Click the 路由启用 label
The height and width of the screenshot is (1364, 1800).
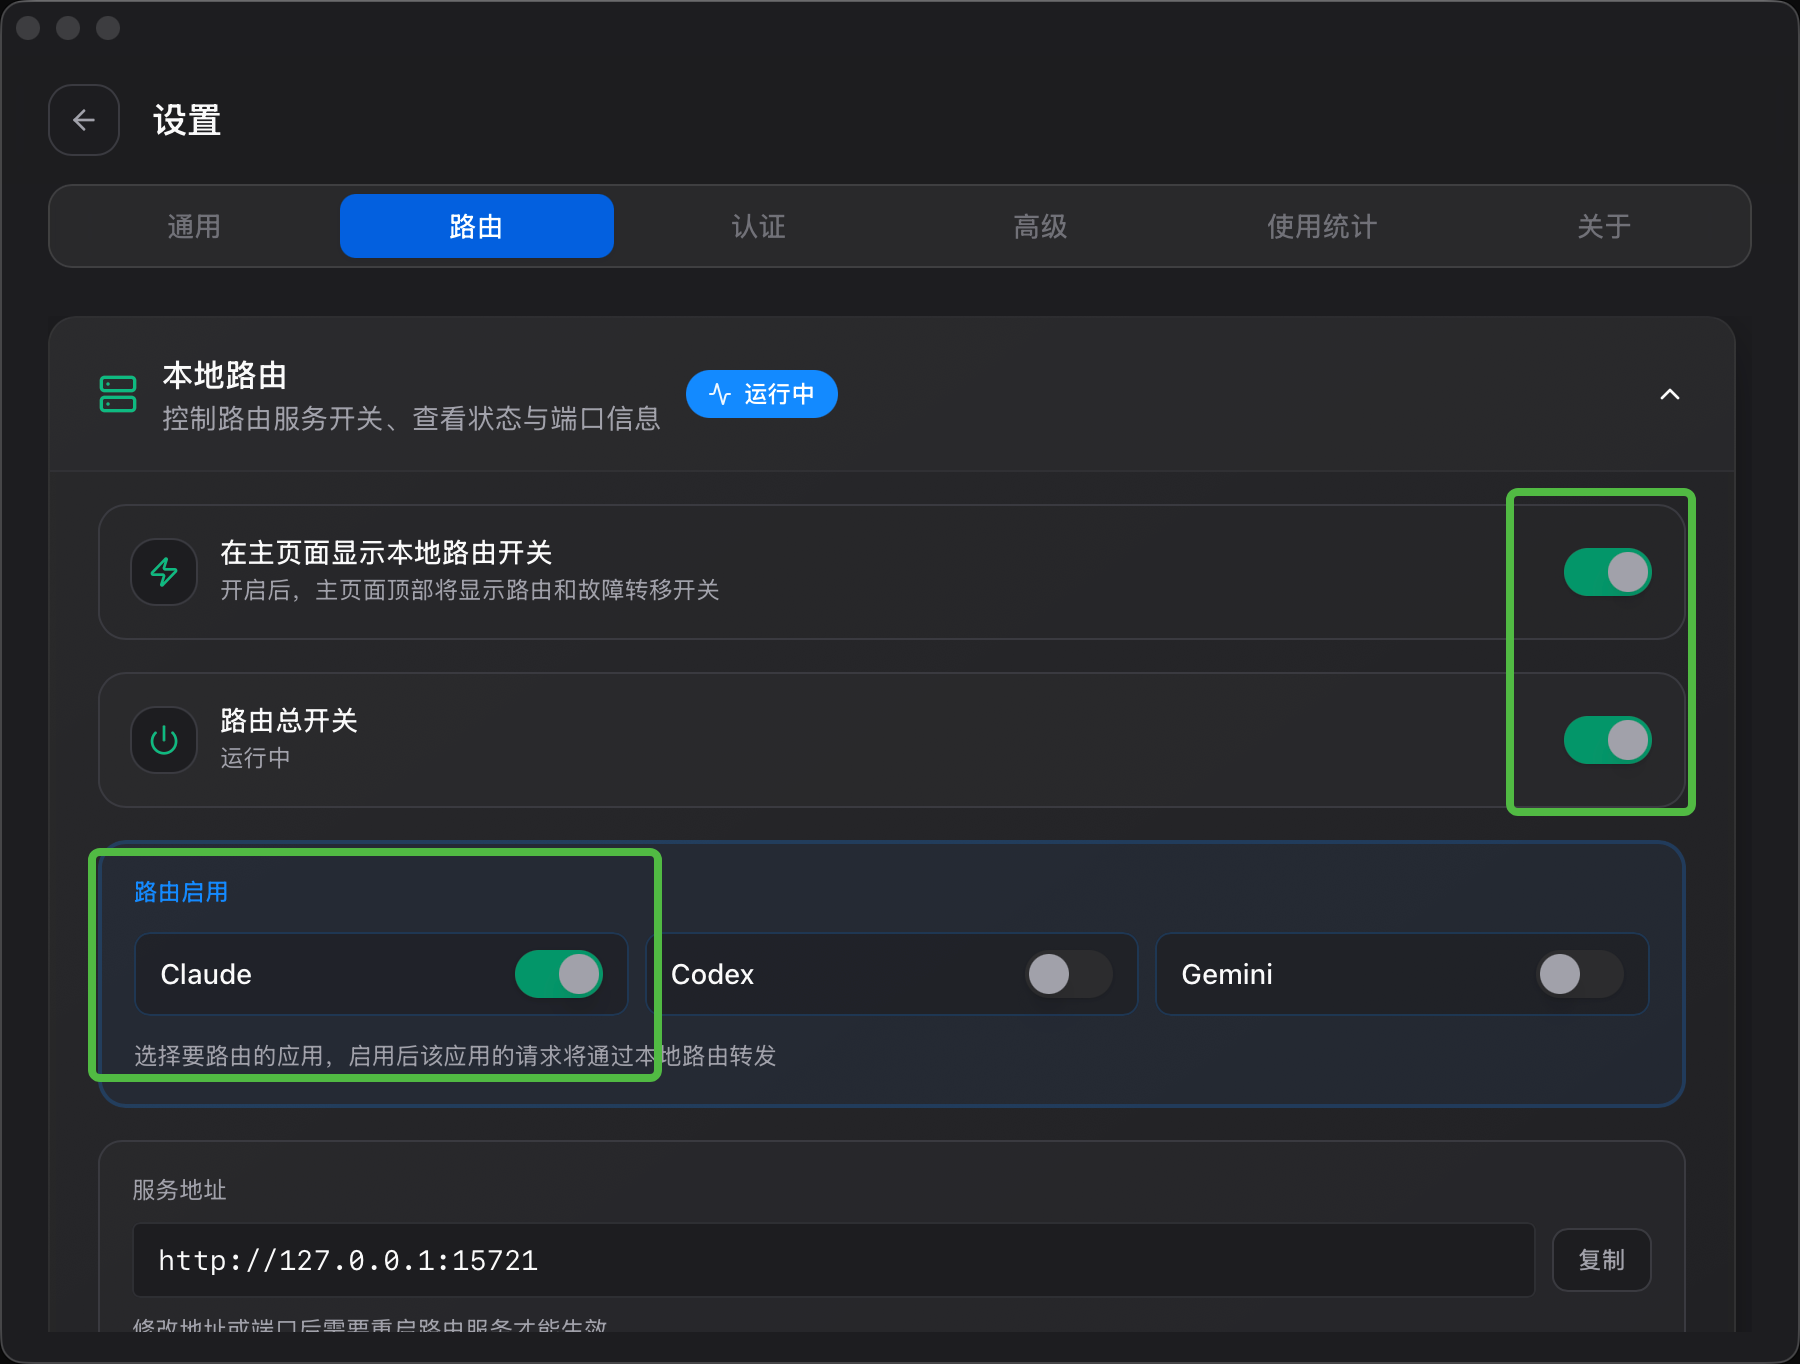(x=181, y=892)
